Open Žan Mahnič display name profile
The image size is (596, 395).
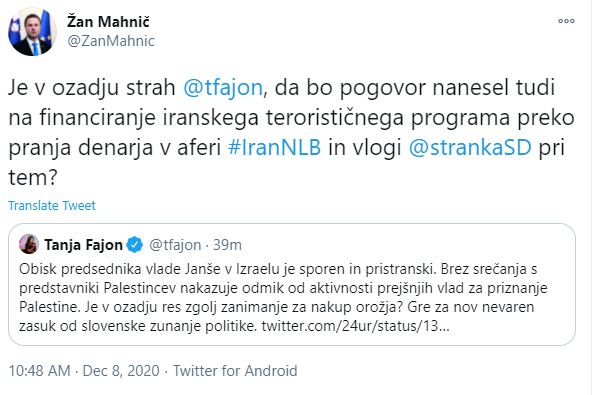click(108, 22)
